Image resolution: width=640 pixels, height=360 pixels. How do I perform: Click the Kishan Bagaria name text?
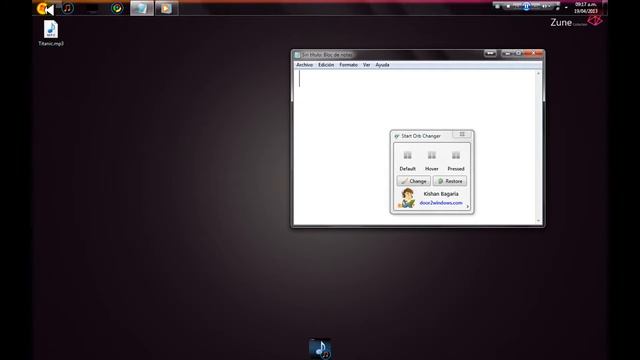[x=441, y=194]
